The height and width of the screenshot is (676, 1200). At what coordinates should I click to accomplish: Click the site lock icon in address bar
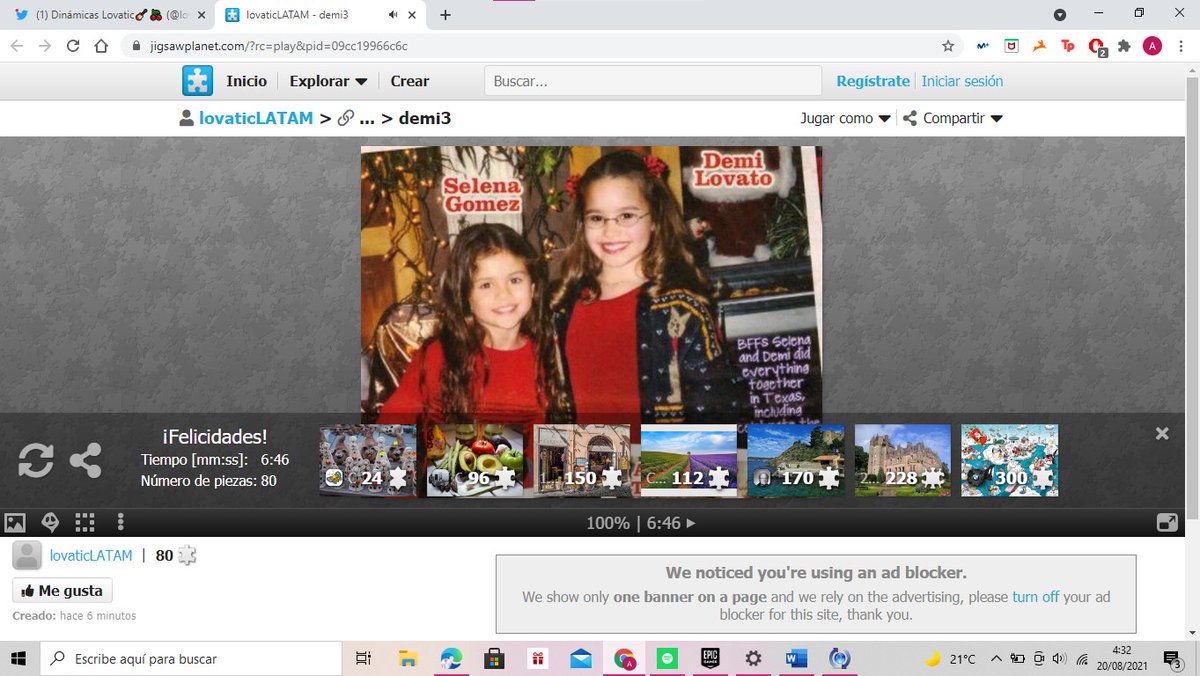(136, 46)
